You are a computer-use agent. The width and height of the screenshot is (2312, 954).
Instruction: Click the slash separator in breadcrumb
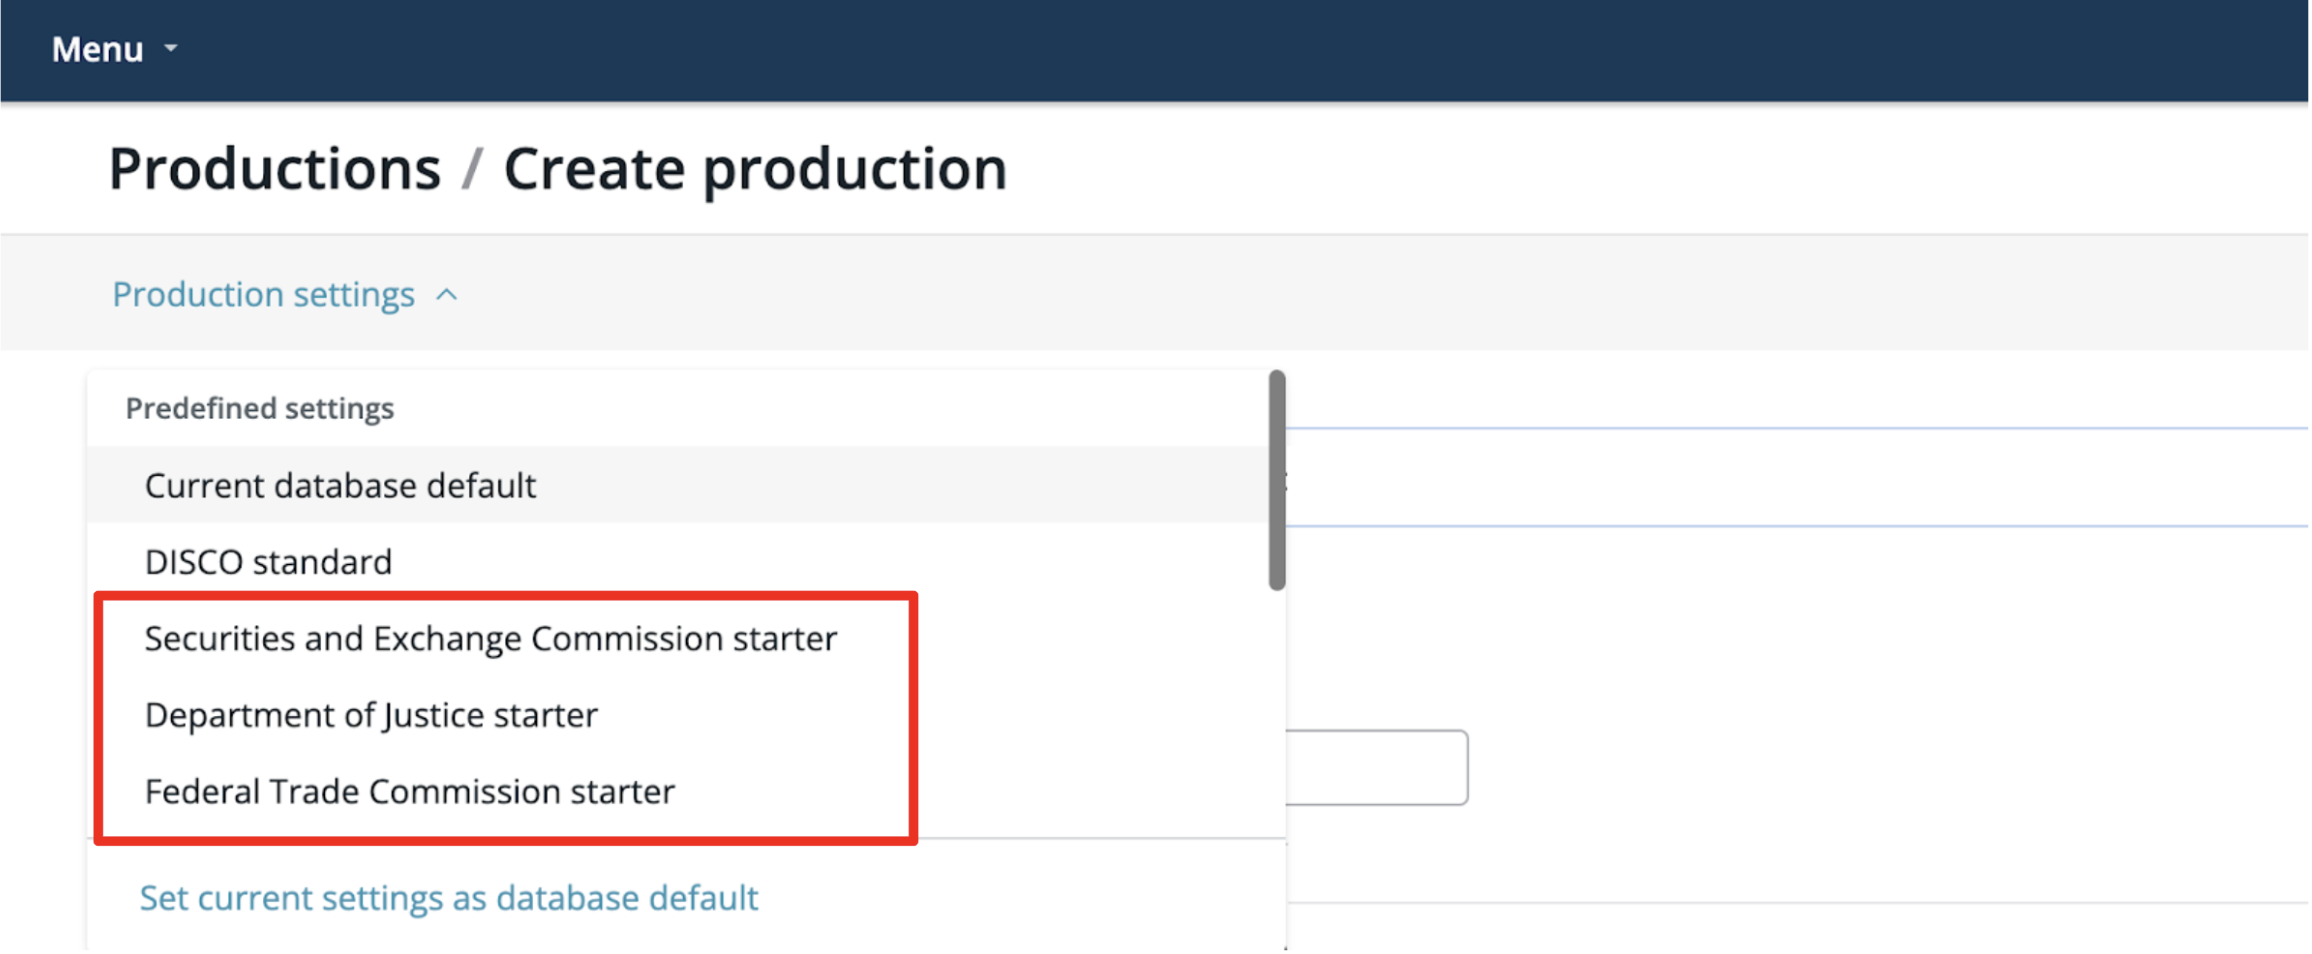pos(472,168)
